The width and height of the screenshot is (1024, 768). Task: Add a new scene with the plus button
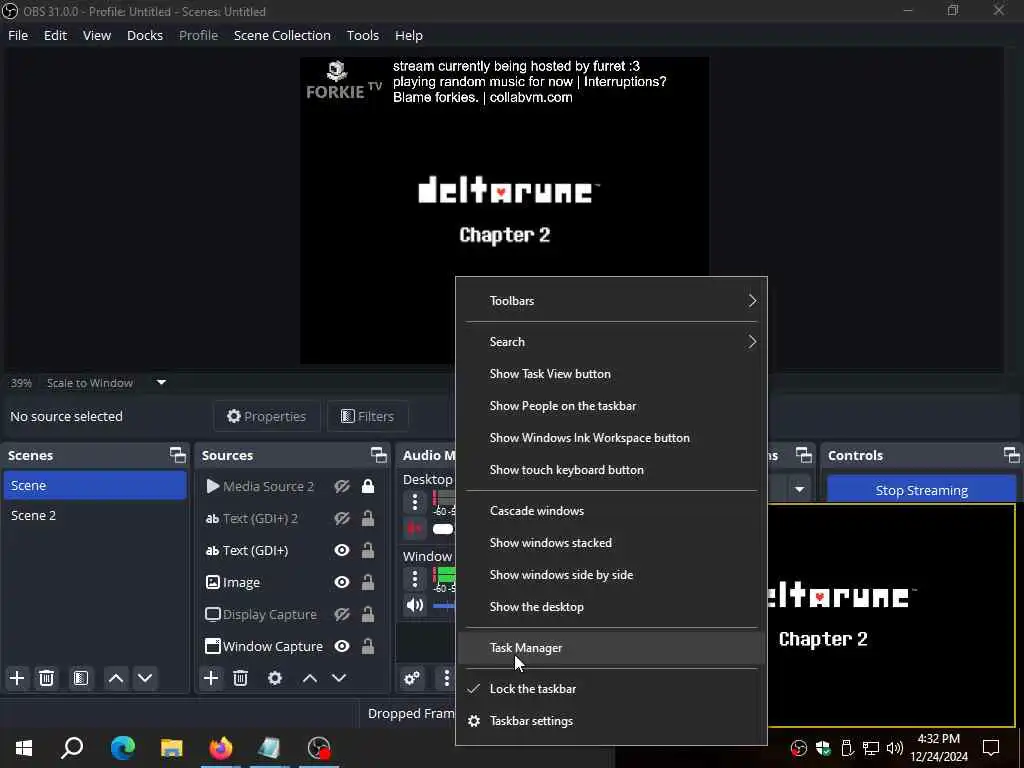(17, 678)
